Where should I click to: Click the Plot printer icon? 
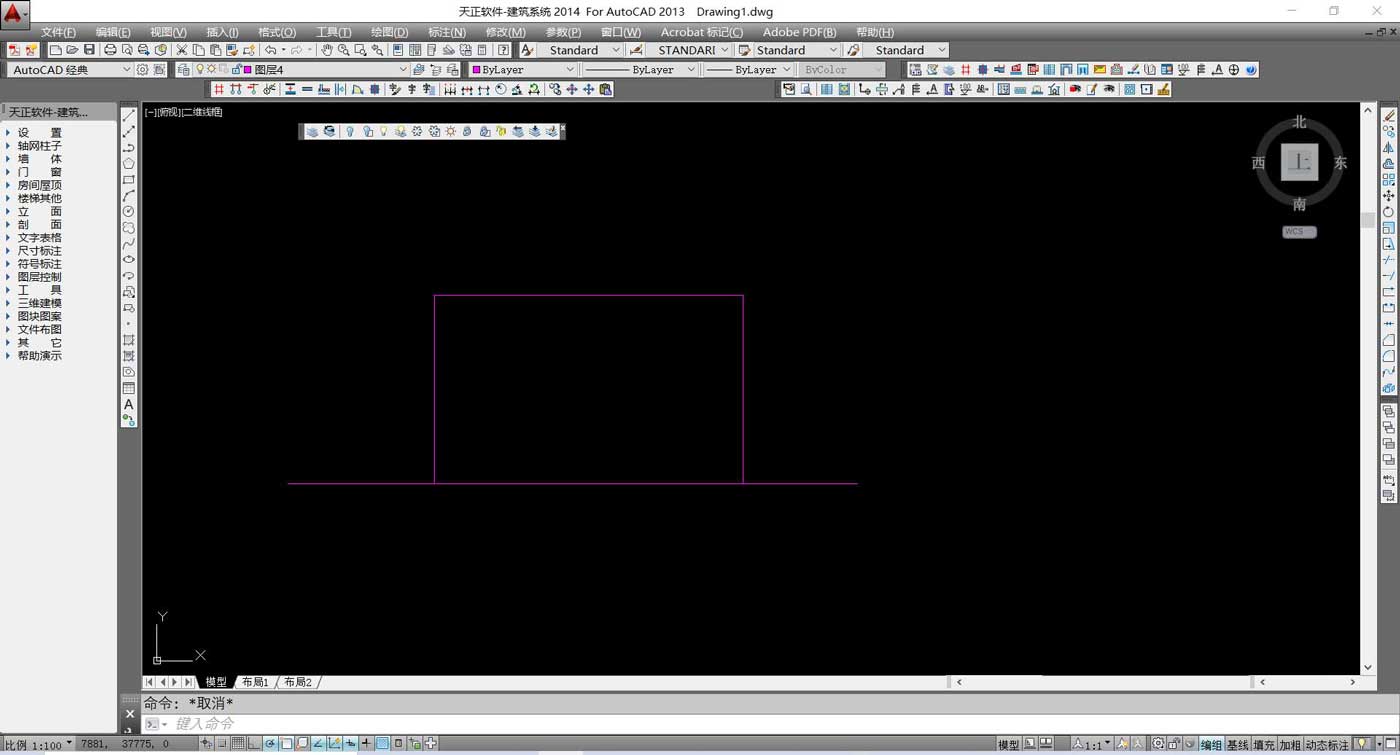point(110,50)
